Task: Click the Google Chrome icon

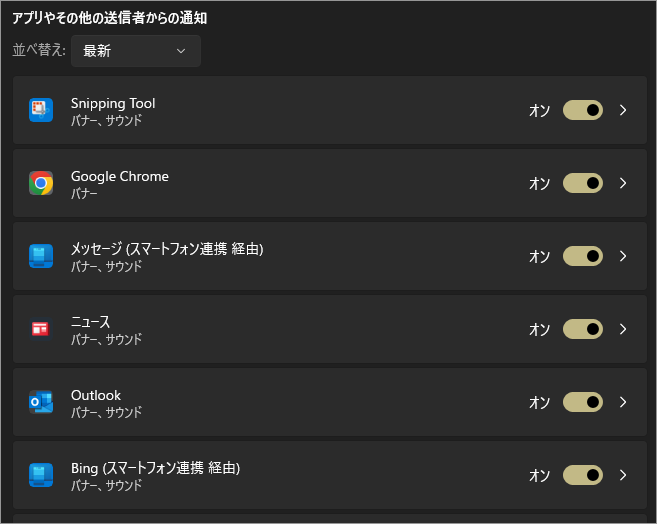Action: pos(40,183)
